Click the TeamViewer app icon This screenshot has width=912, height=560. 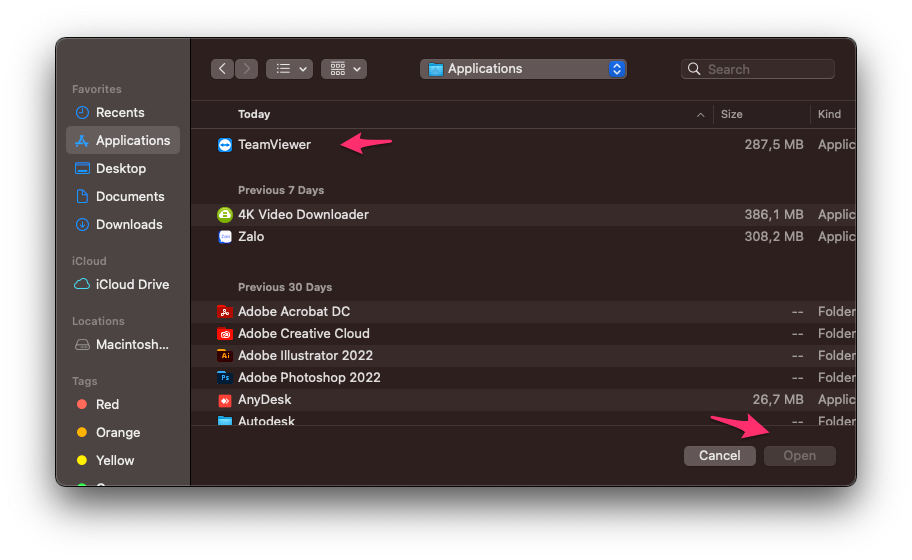tap(225, 145)
